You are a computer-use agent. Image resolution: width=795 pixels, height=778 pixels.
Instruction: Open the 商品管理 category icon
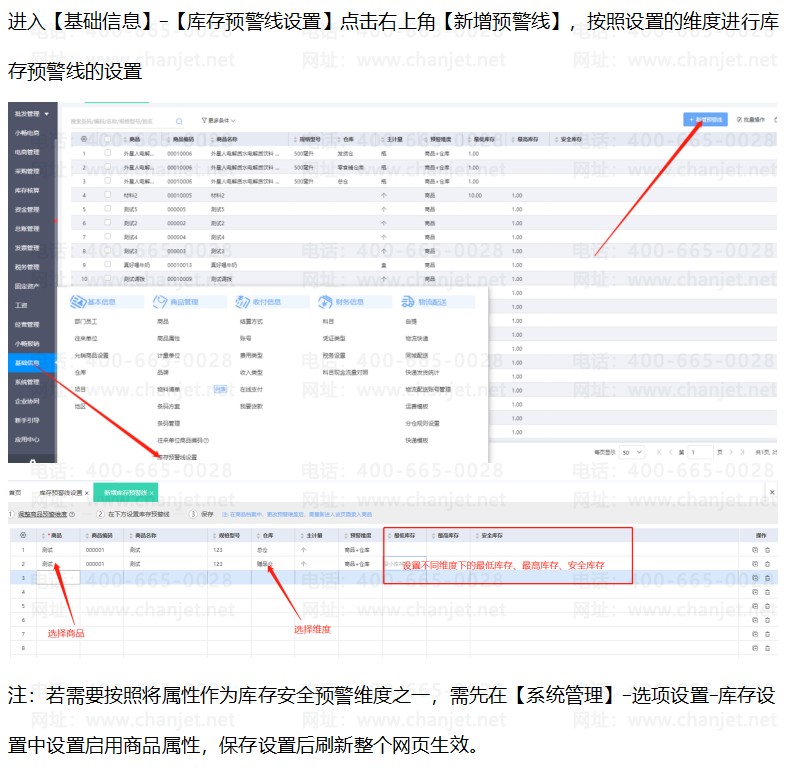click(x=160, y=302)
